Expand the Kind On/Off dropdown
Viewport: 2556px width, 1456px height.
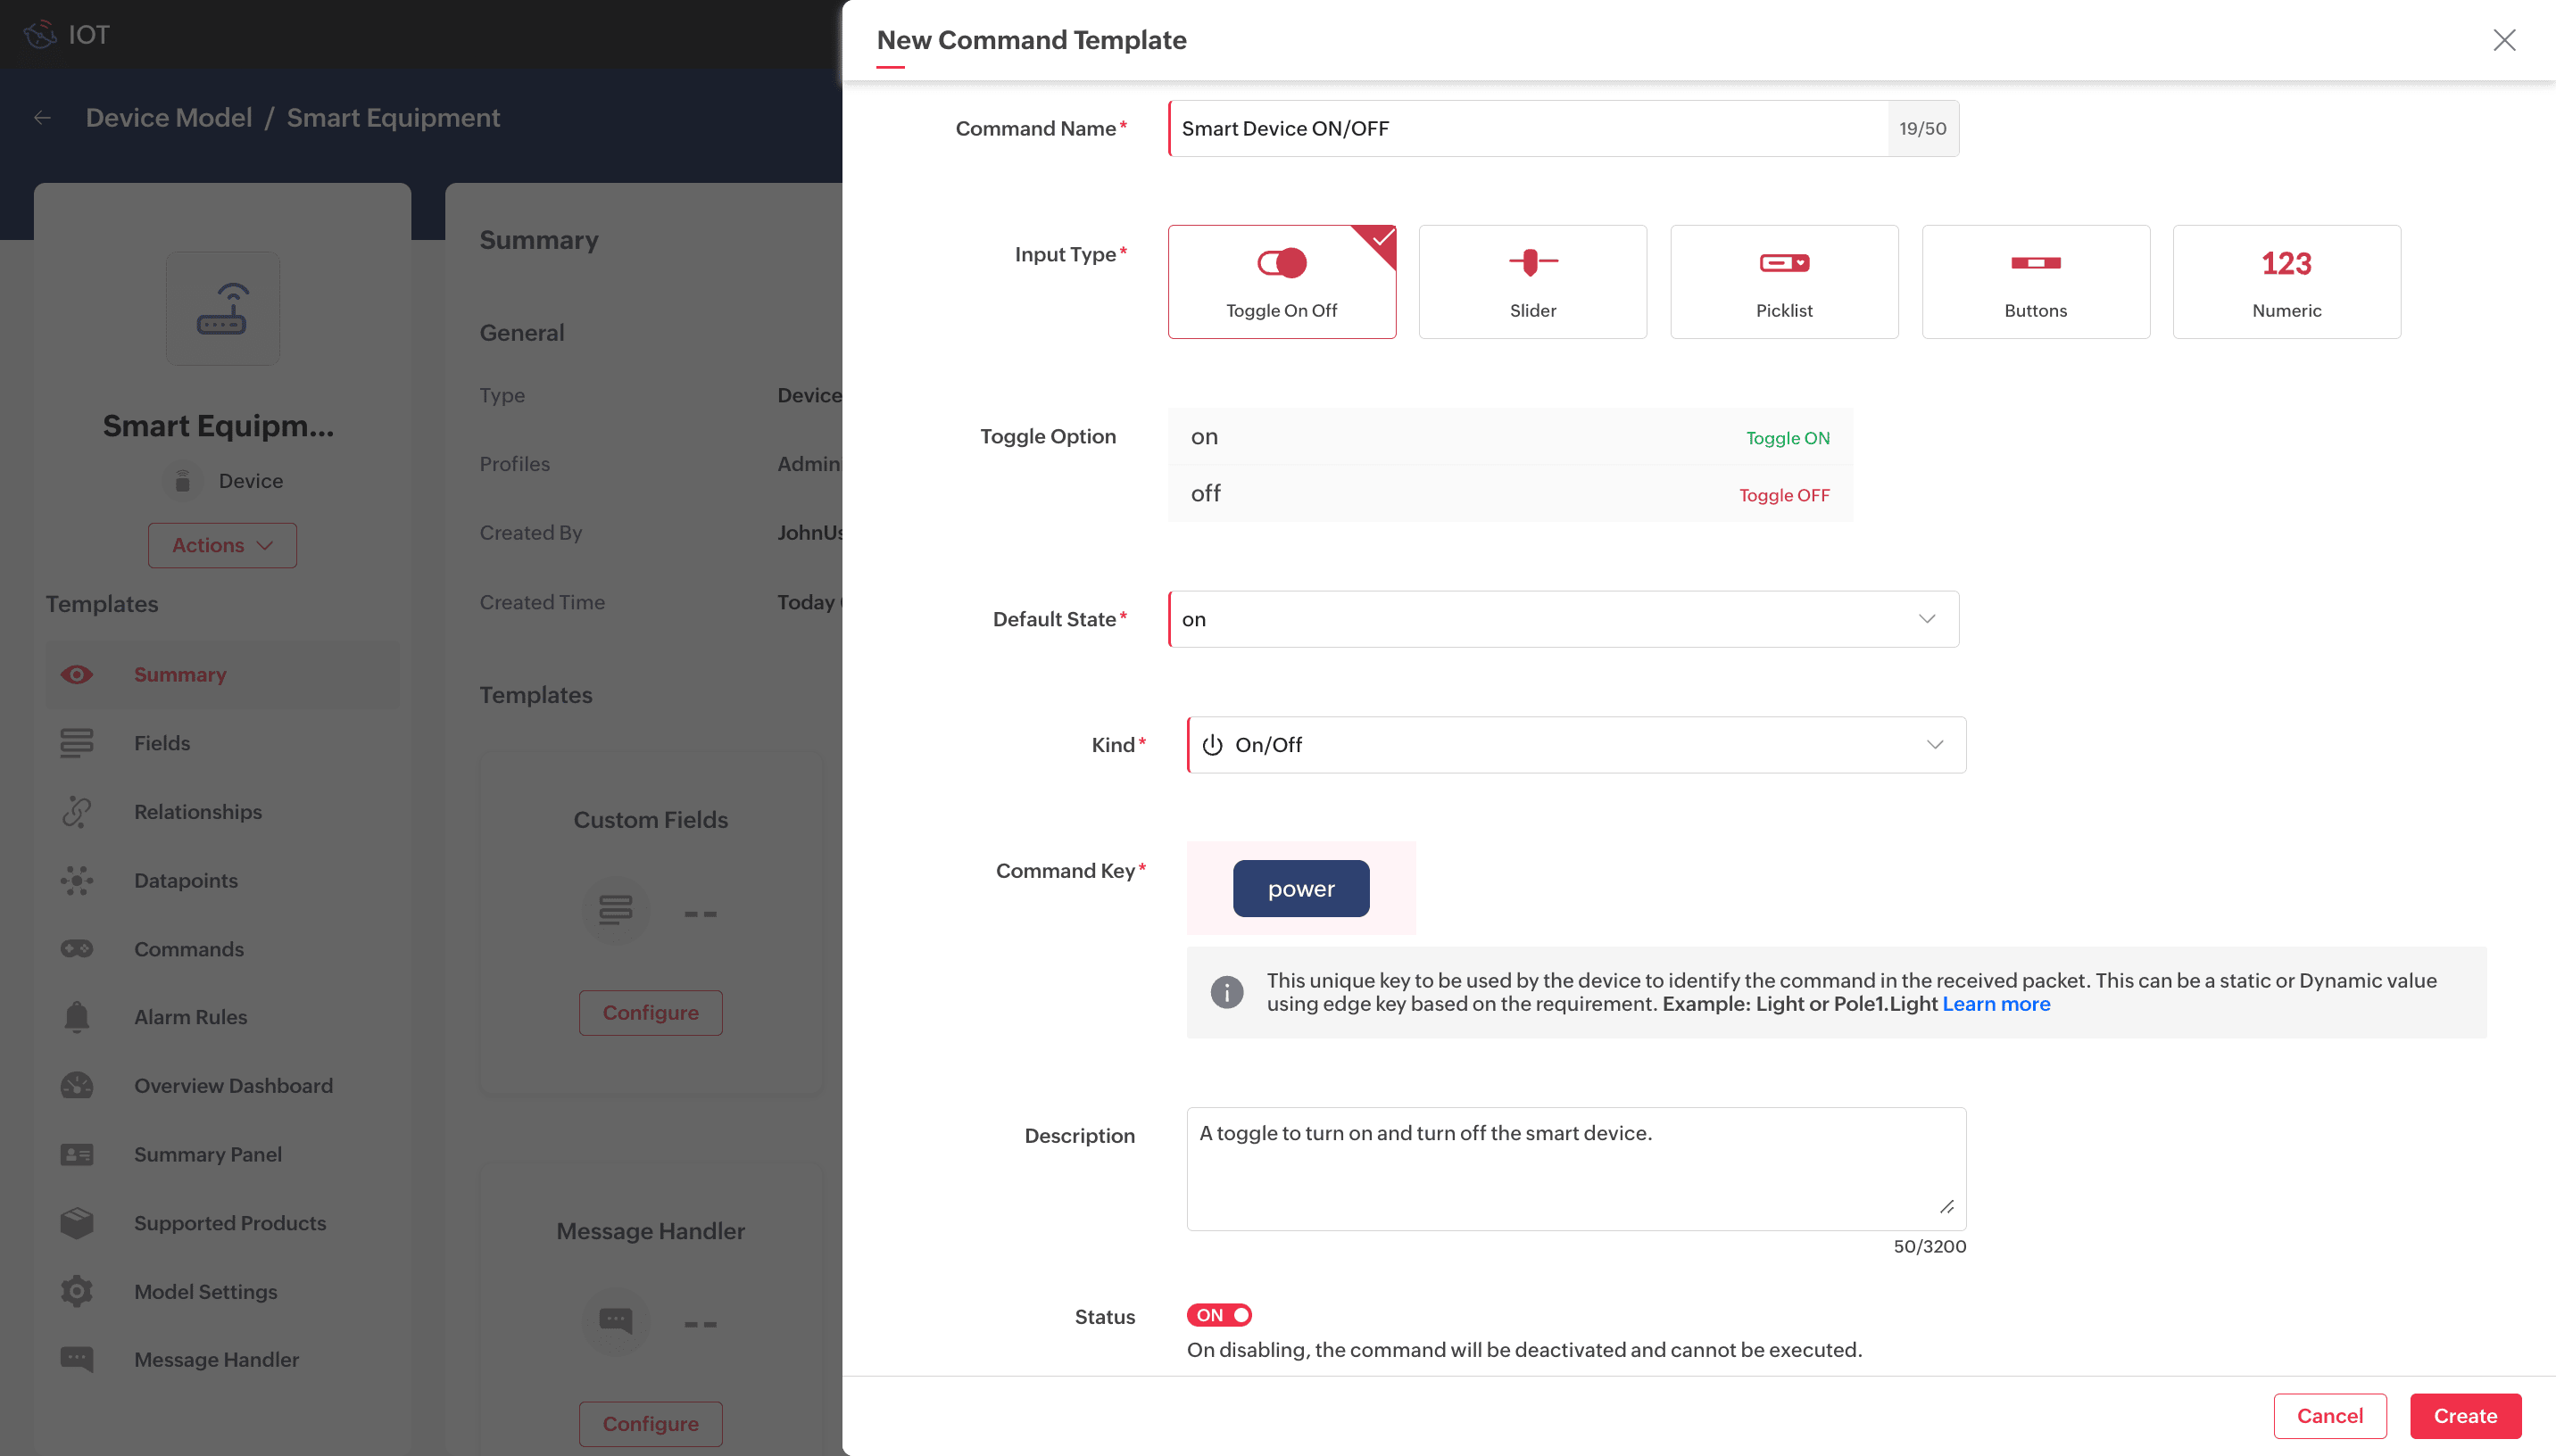[x=1576, y=745]
